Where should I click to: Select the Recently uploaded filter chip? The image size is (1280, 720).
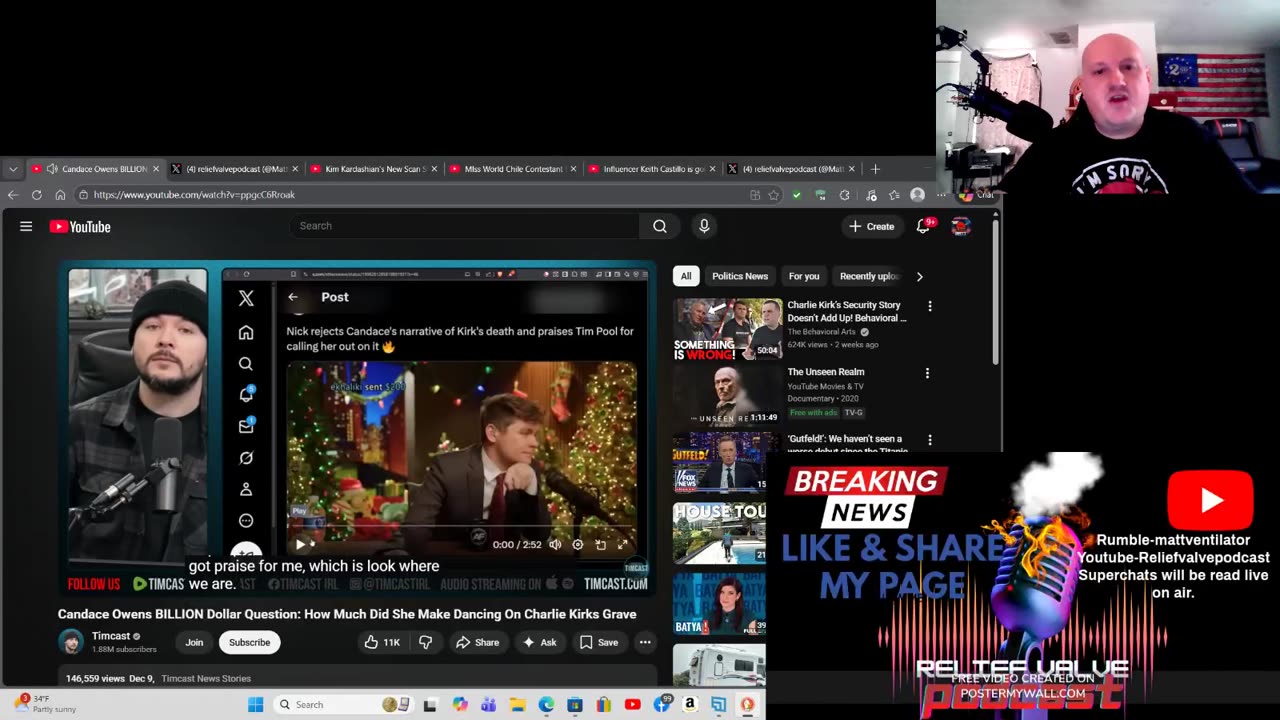tap(869, 276)
